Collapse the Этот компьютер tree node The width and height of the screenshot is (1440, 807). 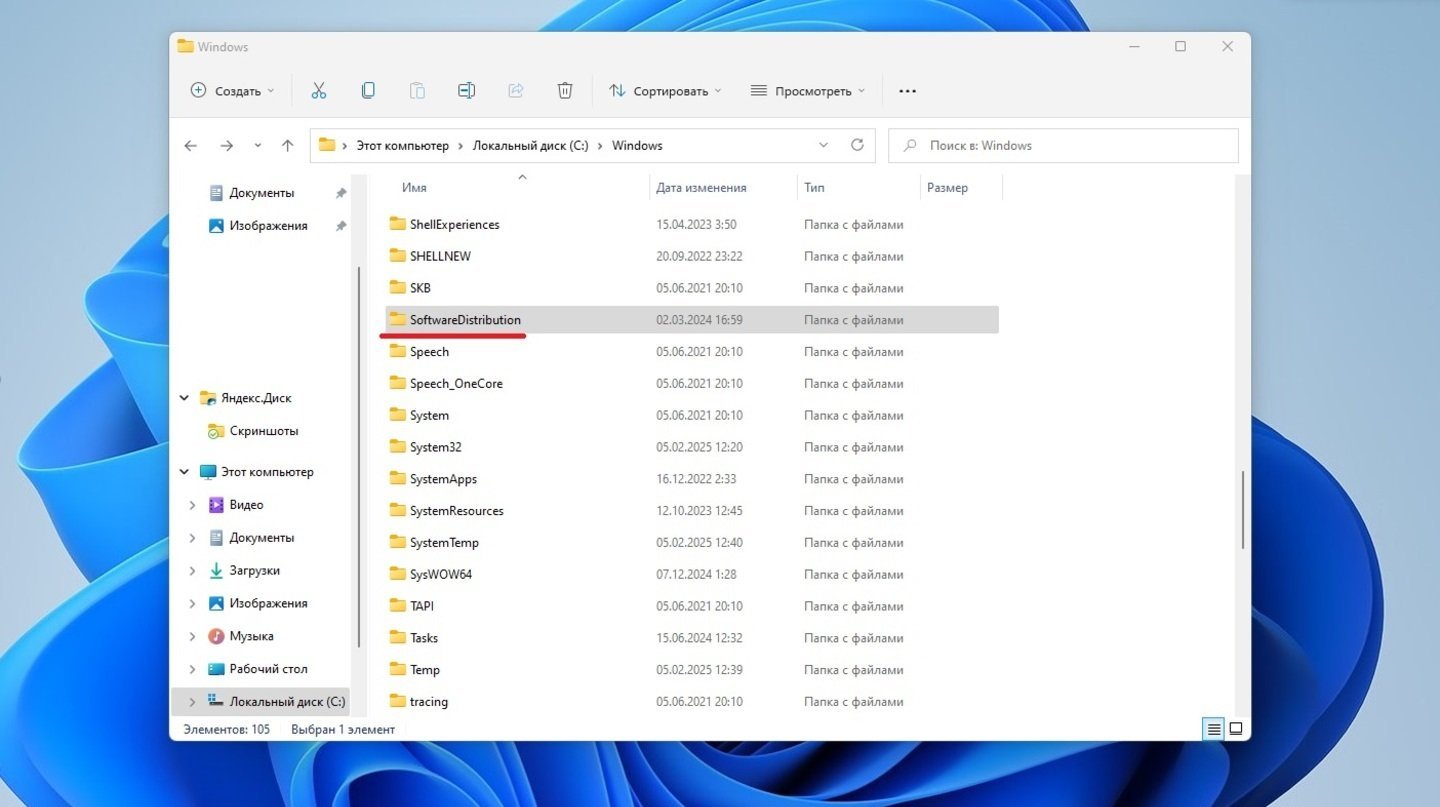[x=184, y=472]
